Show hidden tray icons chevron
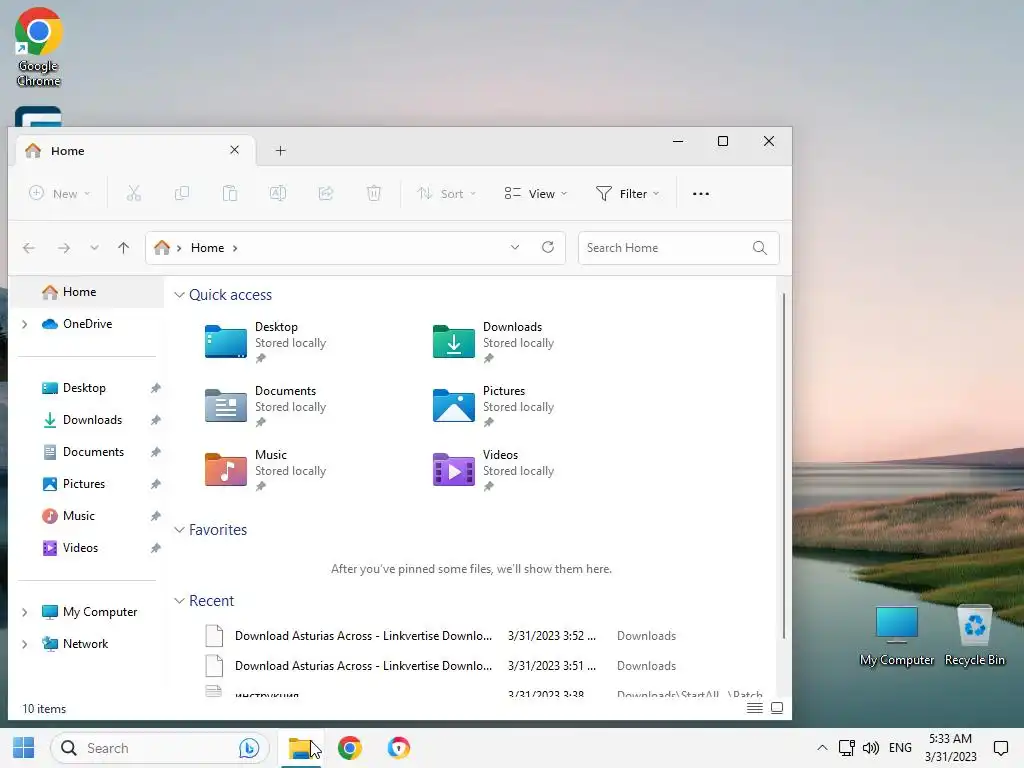Screen dimensions: 1024x768 tap(822, 748)
